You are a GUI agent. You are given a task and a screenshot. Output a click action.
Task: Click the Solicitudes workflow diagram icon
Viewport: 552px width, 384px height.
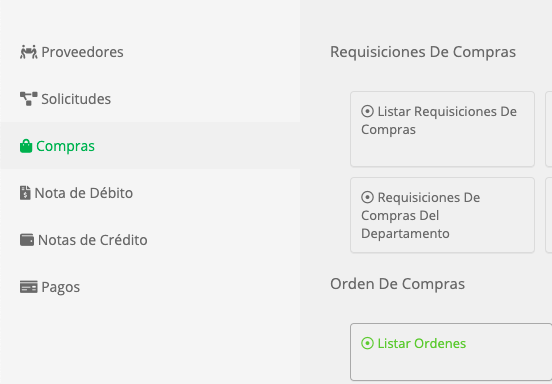[29, 99]
